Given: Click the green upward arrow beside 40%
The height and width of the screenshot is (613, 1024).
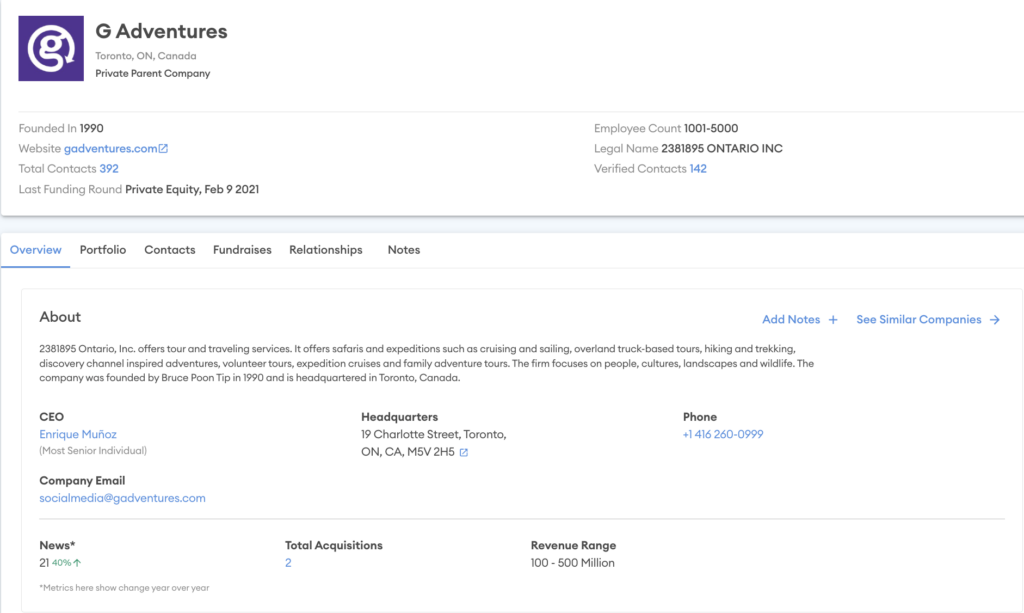Looking at the screenshot, I should click(x=77, y=562).
